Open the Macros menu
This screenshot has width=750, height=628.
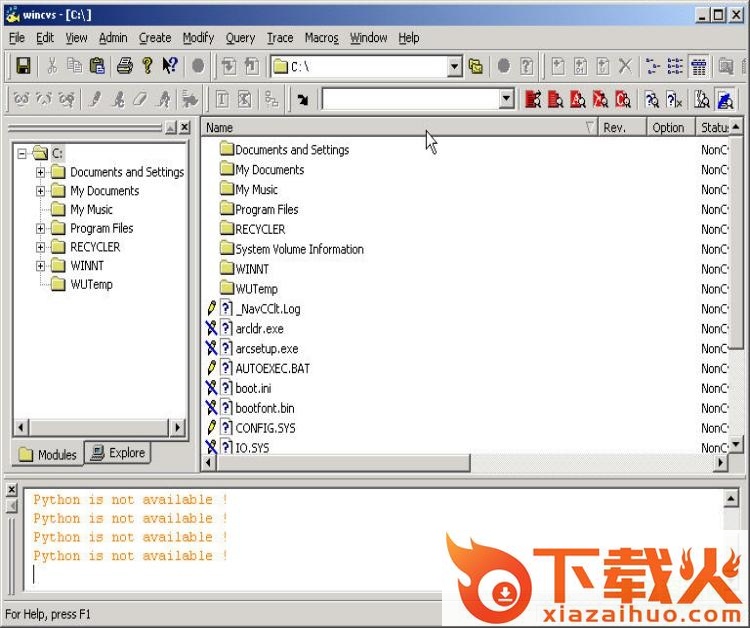(x=321, y=38)
